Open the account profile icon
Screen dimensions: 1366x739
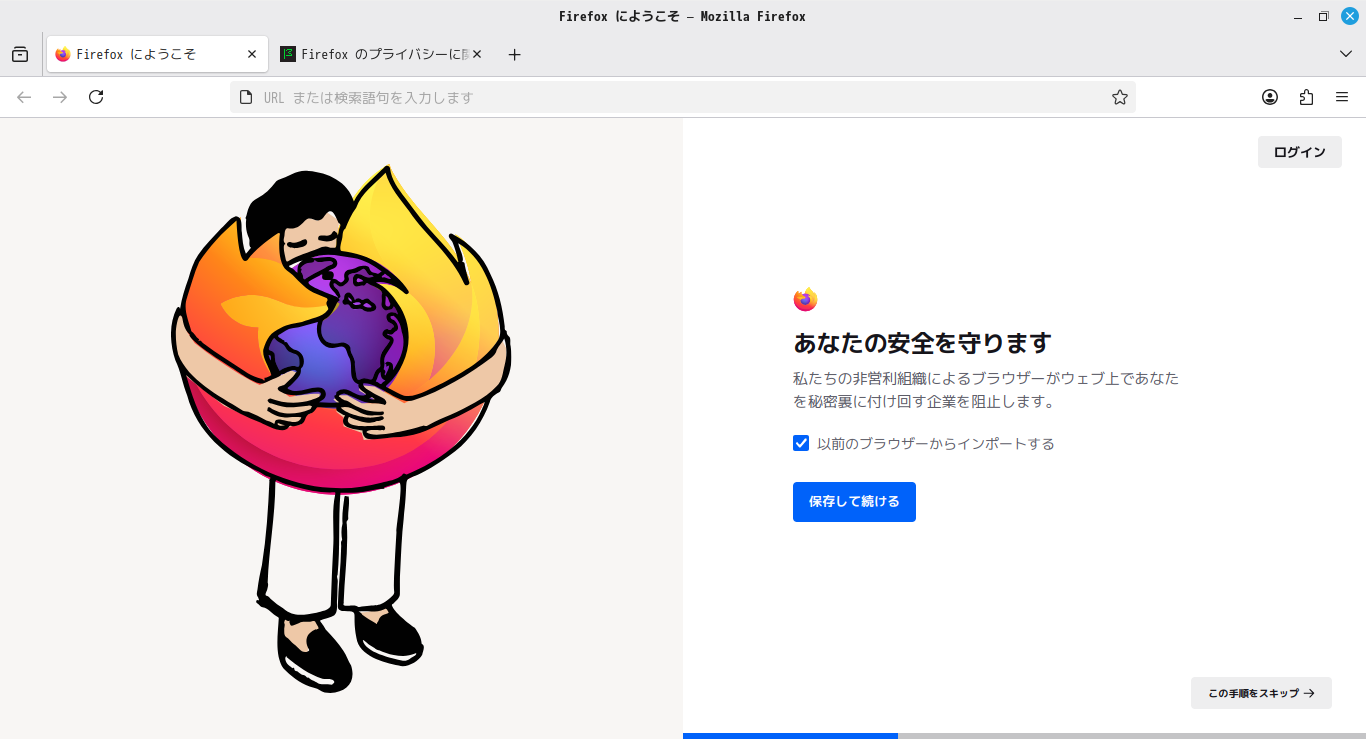pos(1270,97)
